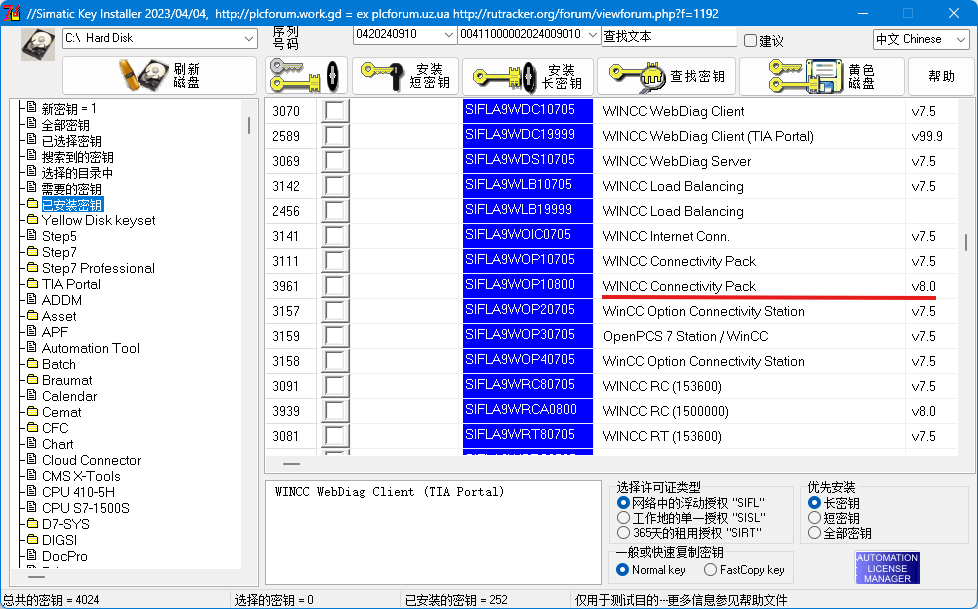
Task: Check the box for WINCC WebDiag Server
Action: [x=335, y=161]
